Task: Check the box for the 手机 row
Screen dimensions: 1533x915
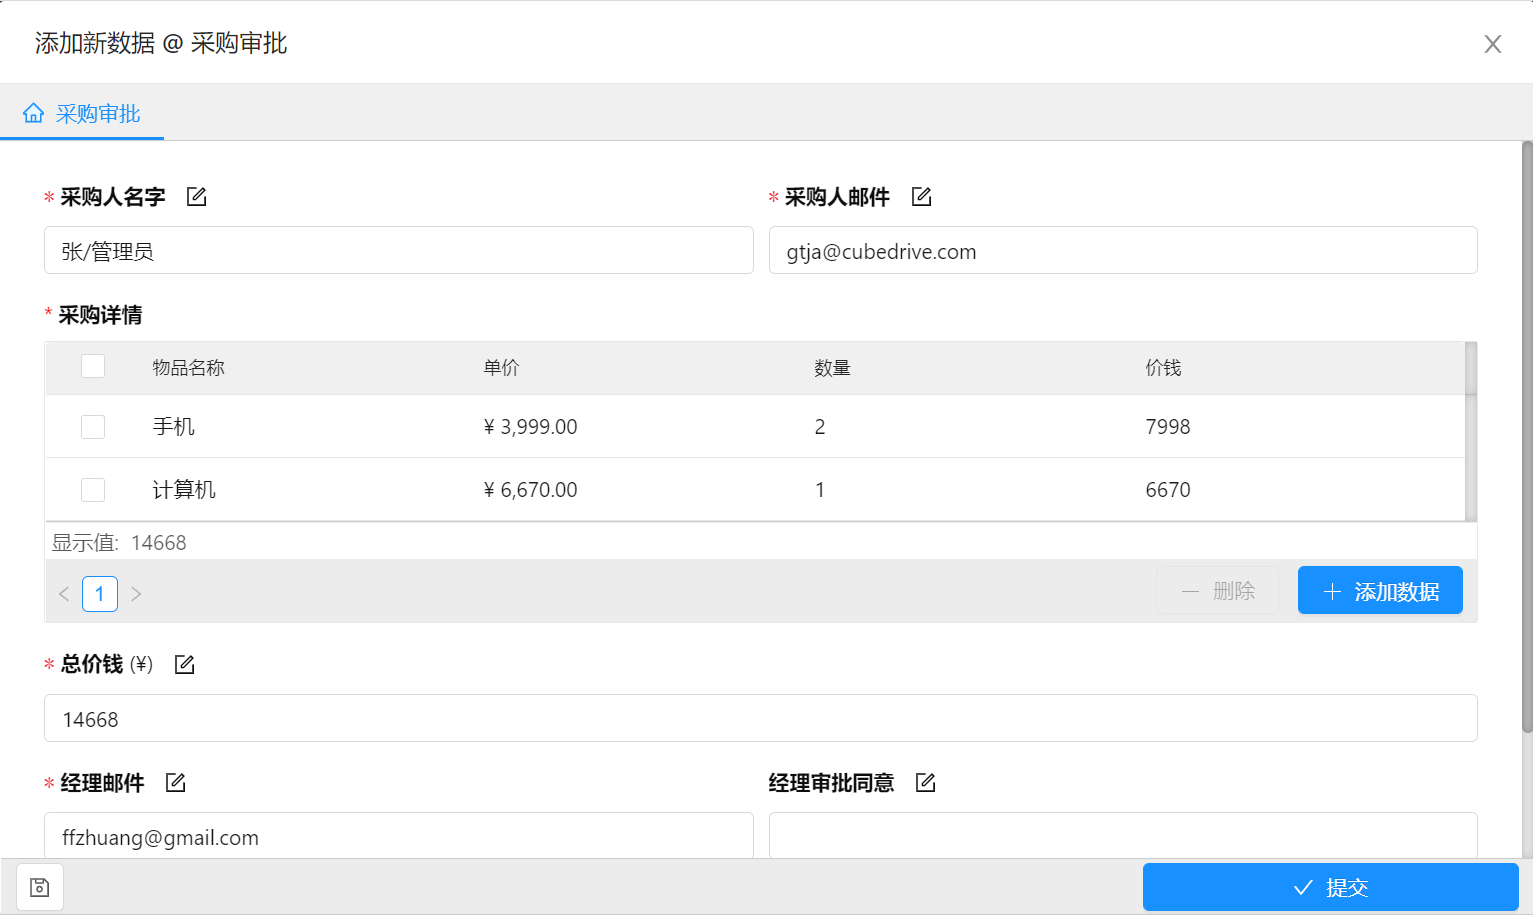Action: [x=93, y=427]
